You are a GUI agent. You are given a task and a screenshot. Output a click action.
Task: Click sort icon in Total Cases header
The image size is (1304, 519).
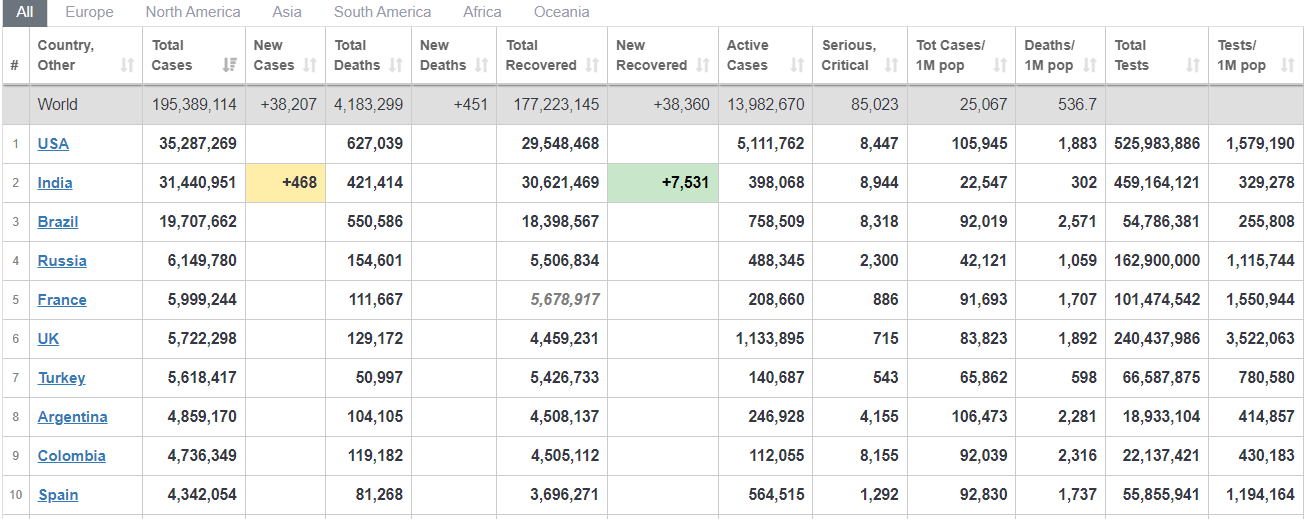(x=230, y=65)
